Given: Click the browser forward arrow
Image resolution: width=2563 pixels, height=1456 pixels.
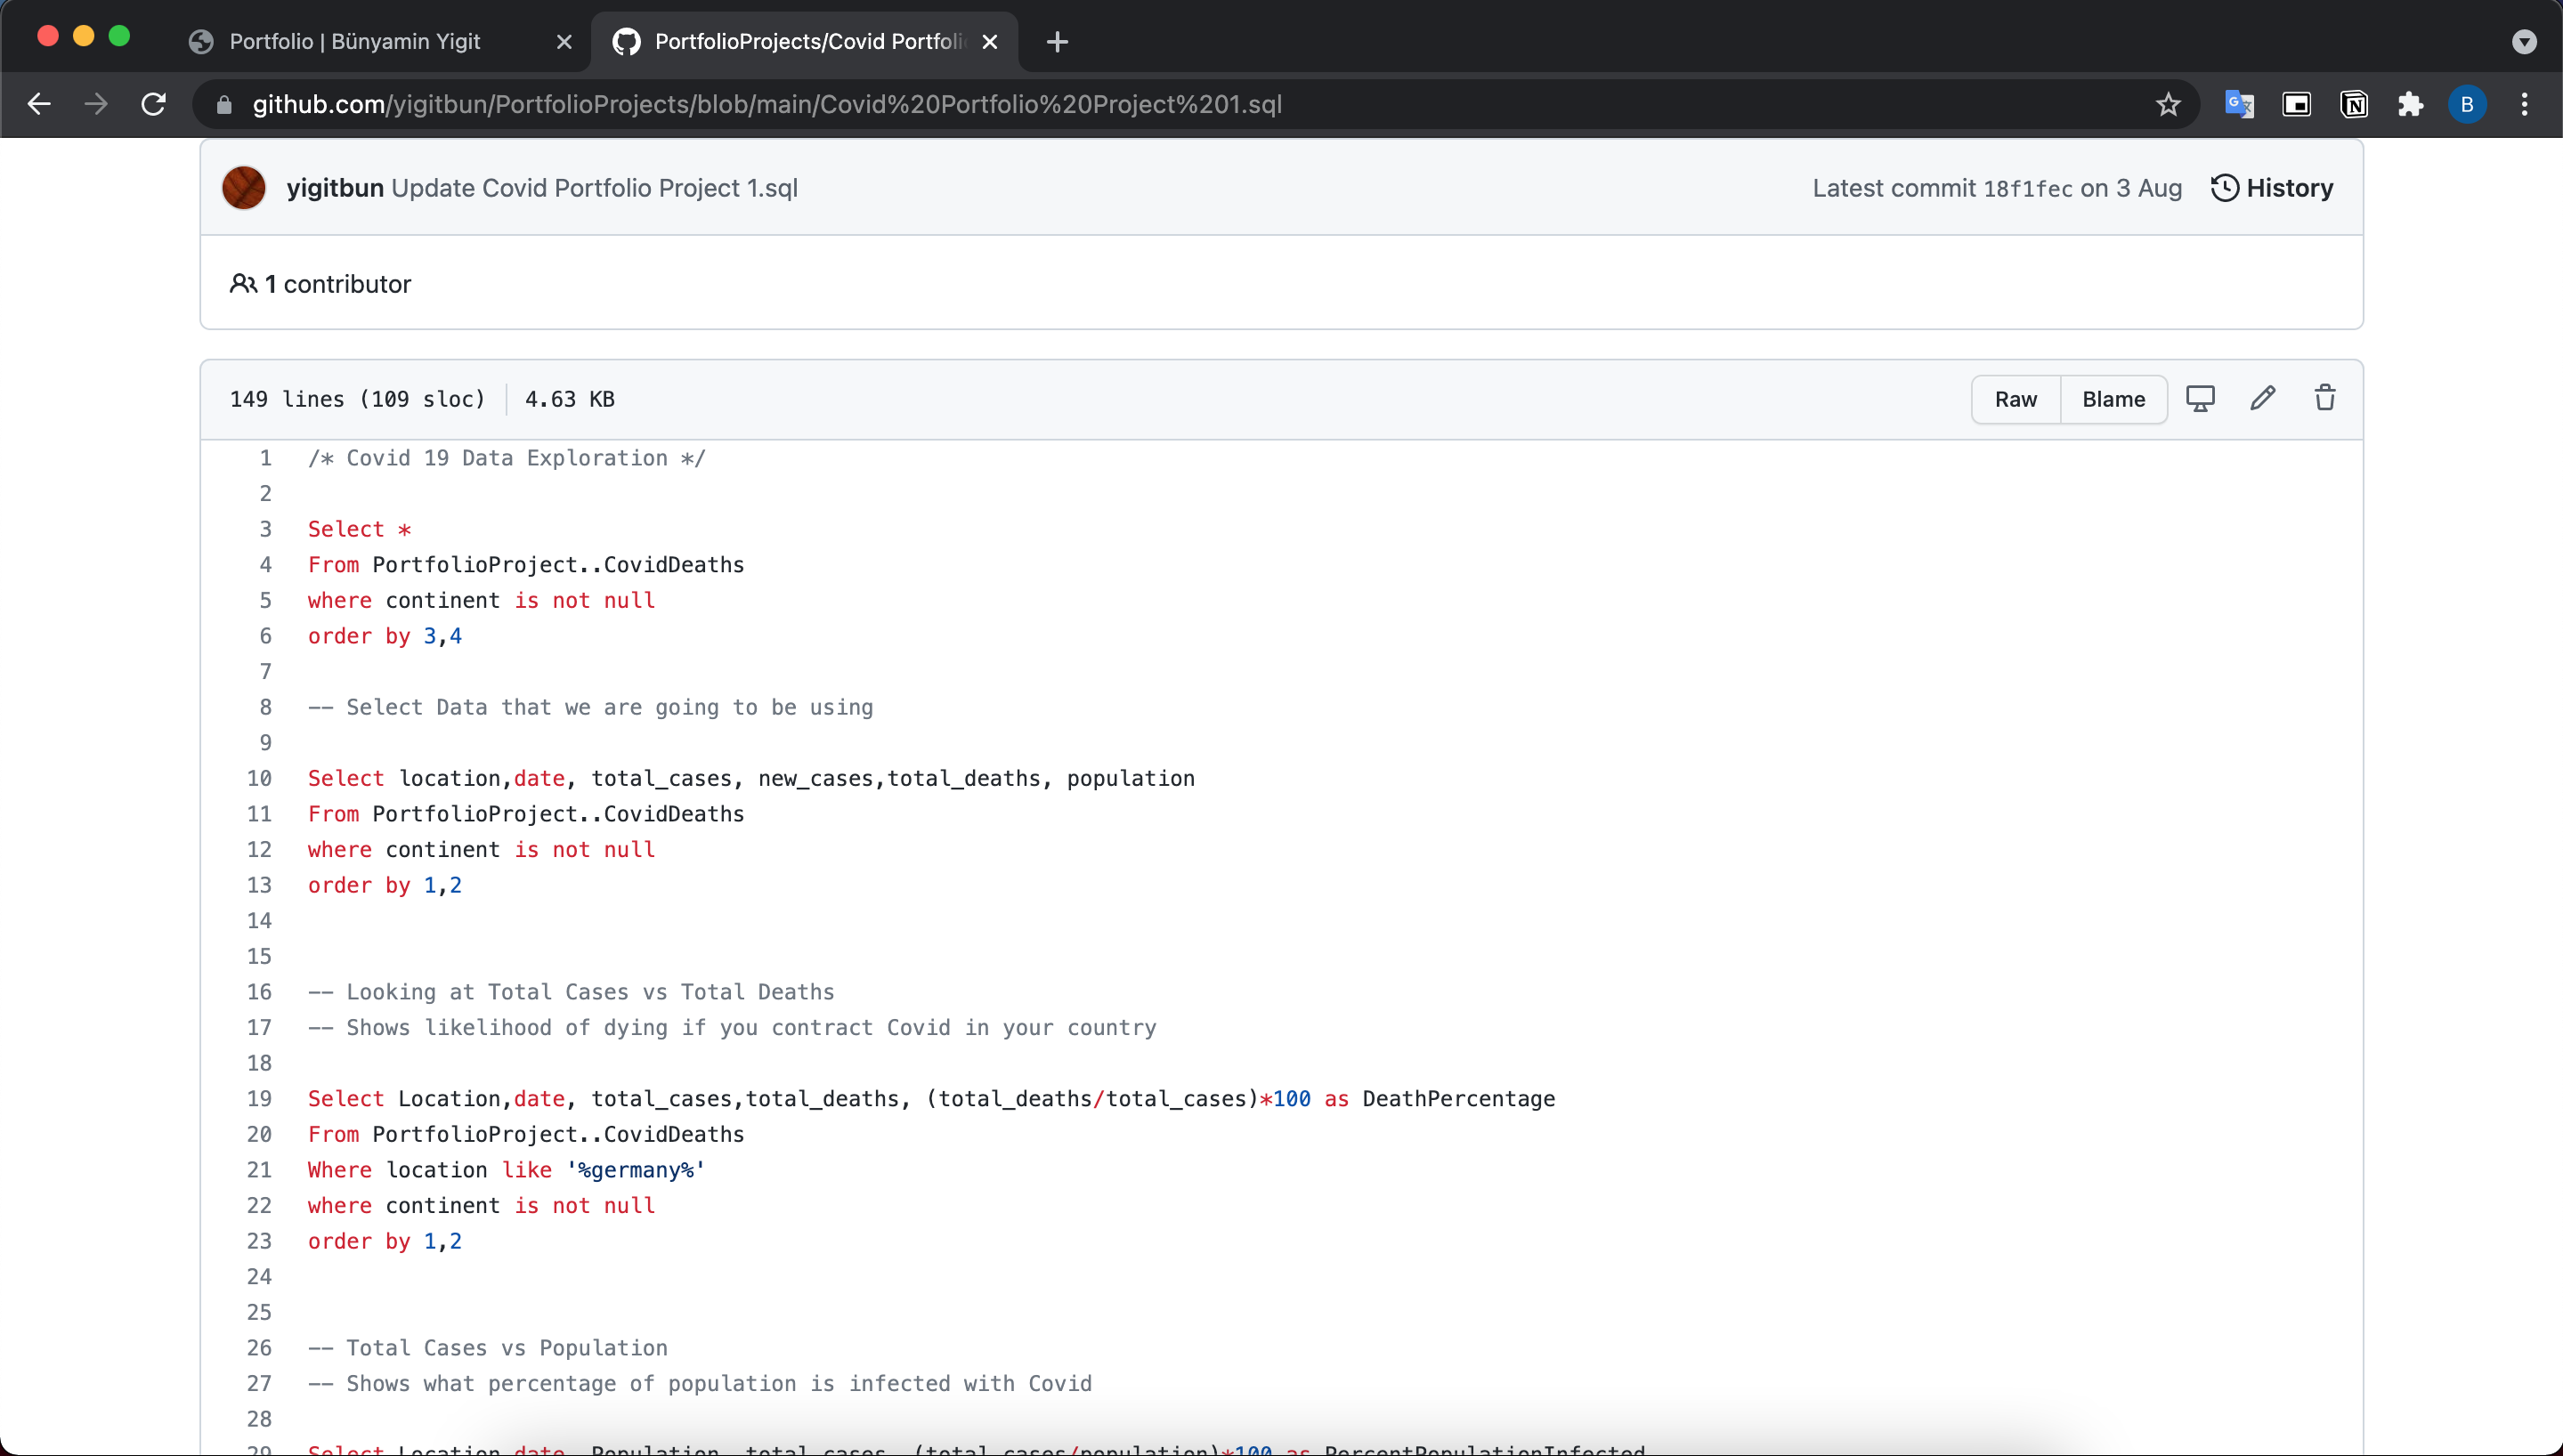Looking at the screenshot, I should (96, 104).
